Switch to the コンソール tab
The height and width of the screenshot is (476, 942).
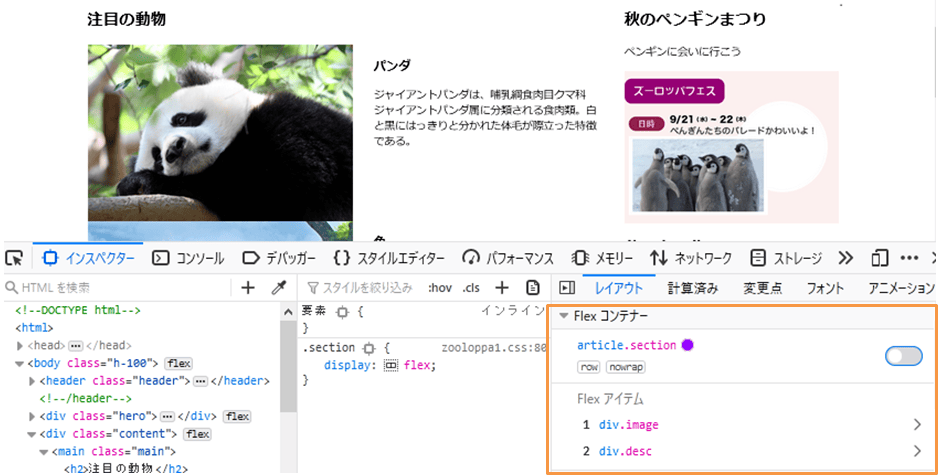point(188,258)
